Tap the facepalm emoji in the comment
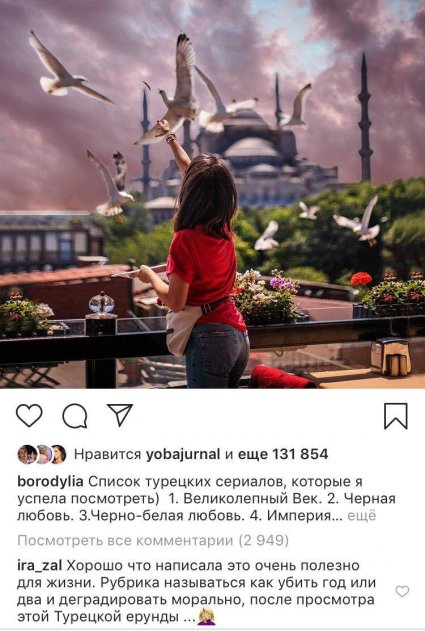 tap(206, 616)
